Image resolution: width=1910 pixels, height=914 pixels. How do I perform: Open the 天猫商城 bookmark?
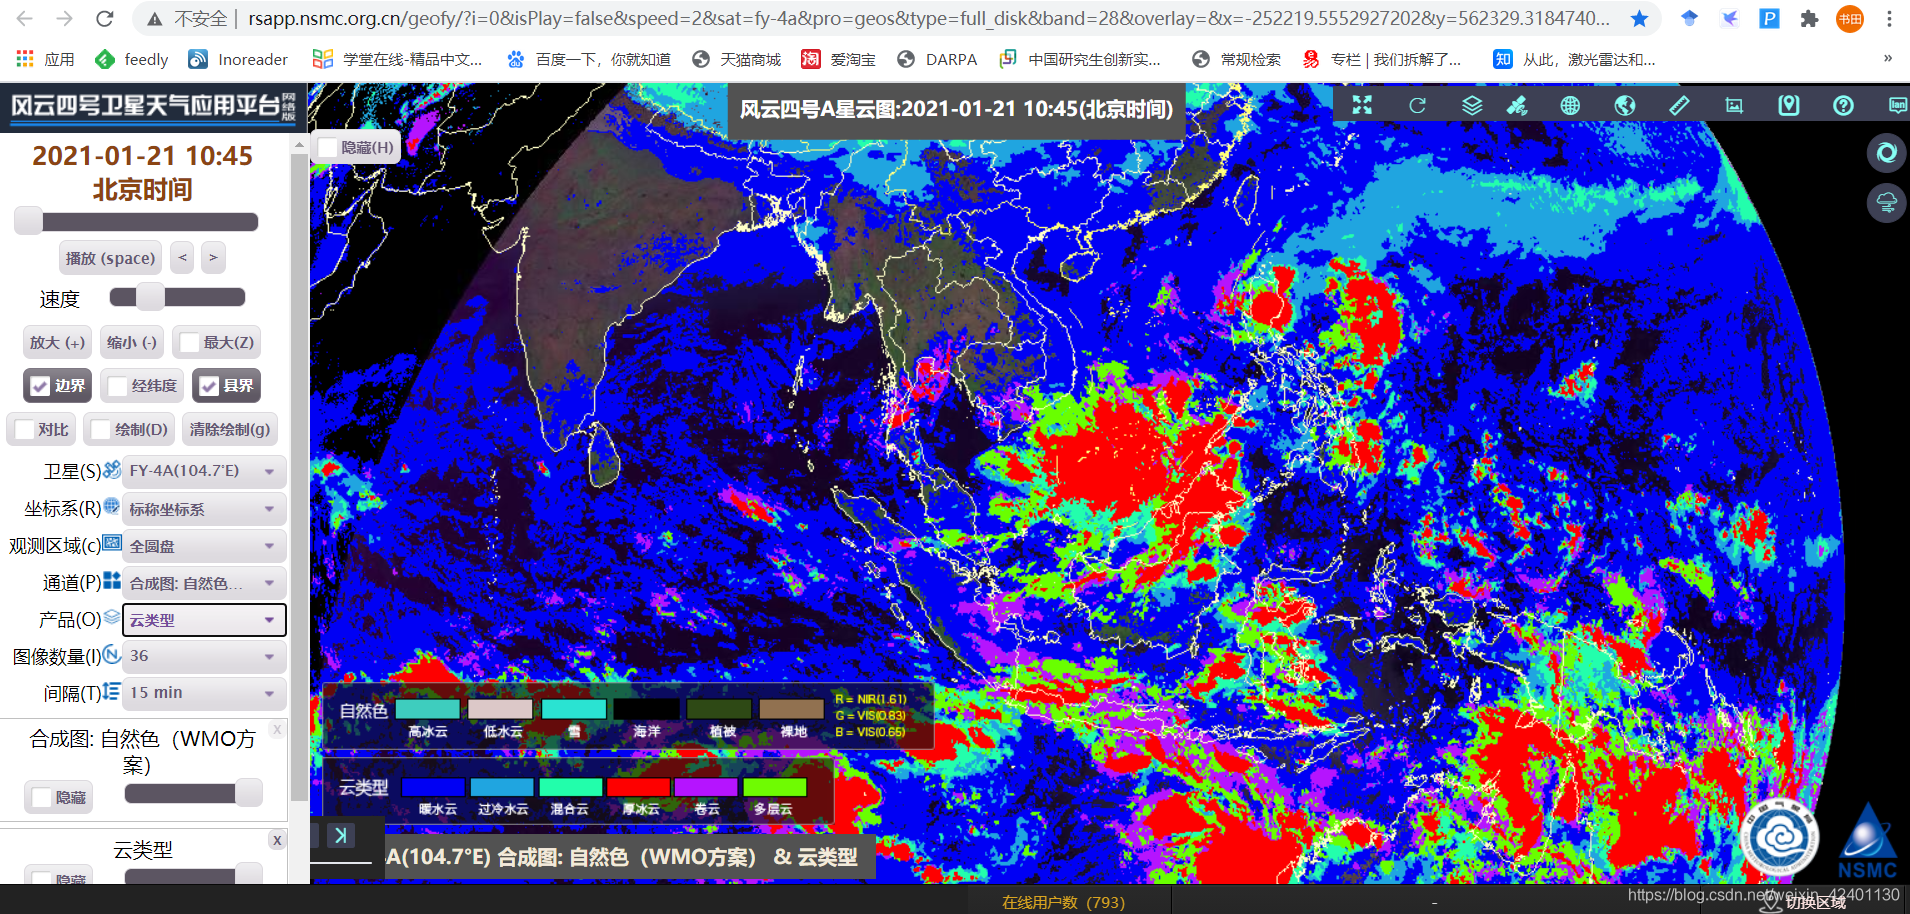coord(736,60)
